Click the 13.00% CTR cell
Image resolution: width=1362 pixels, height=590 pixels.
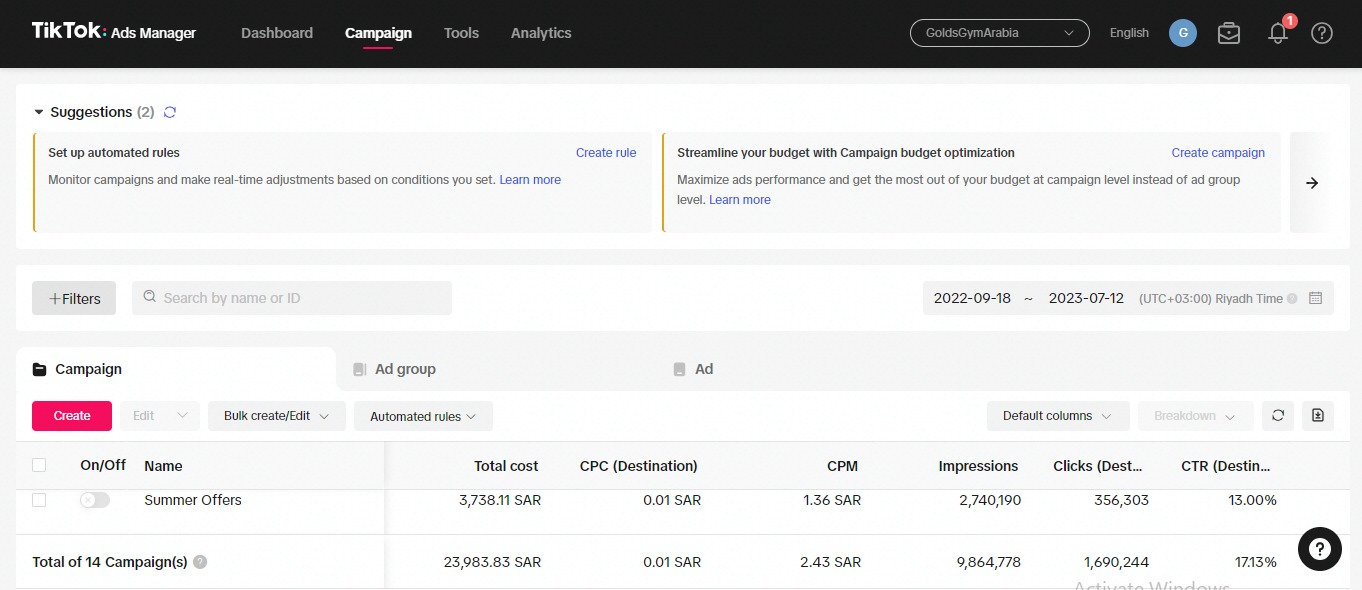click(1253, 500)
